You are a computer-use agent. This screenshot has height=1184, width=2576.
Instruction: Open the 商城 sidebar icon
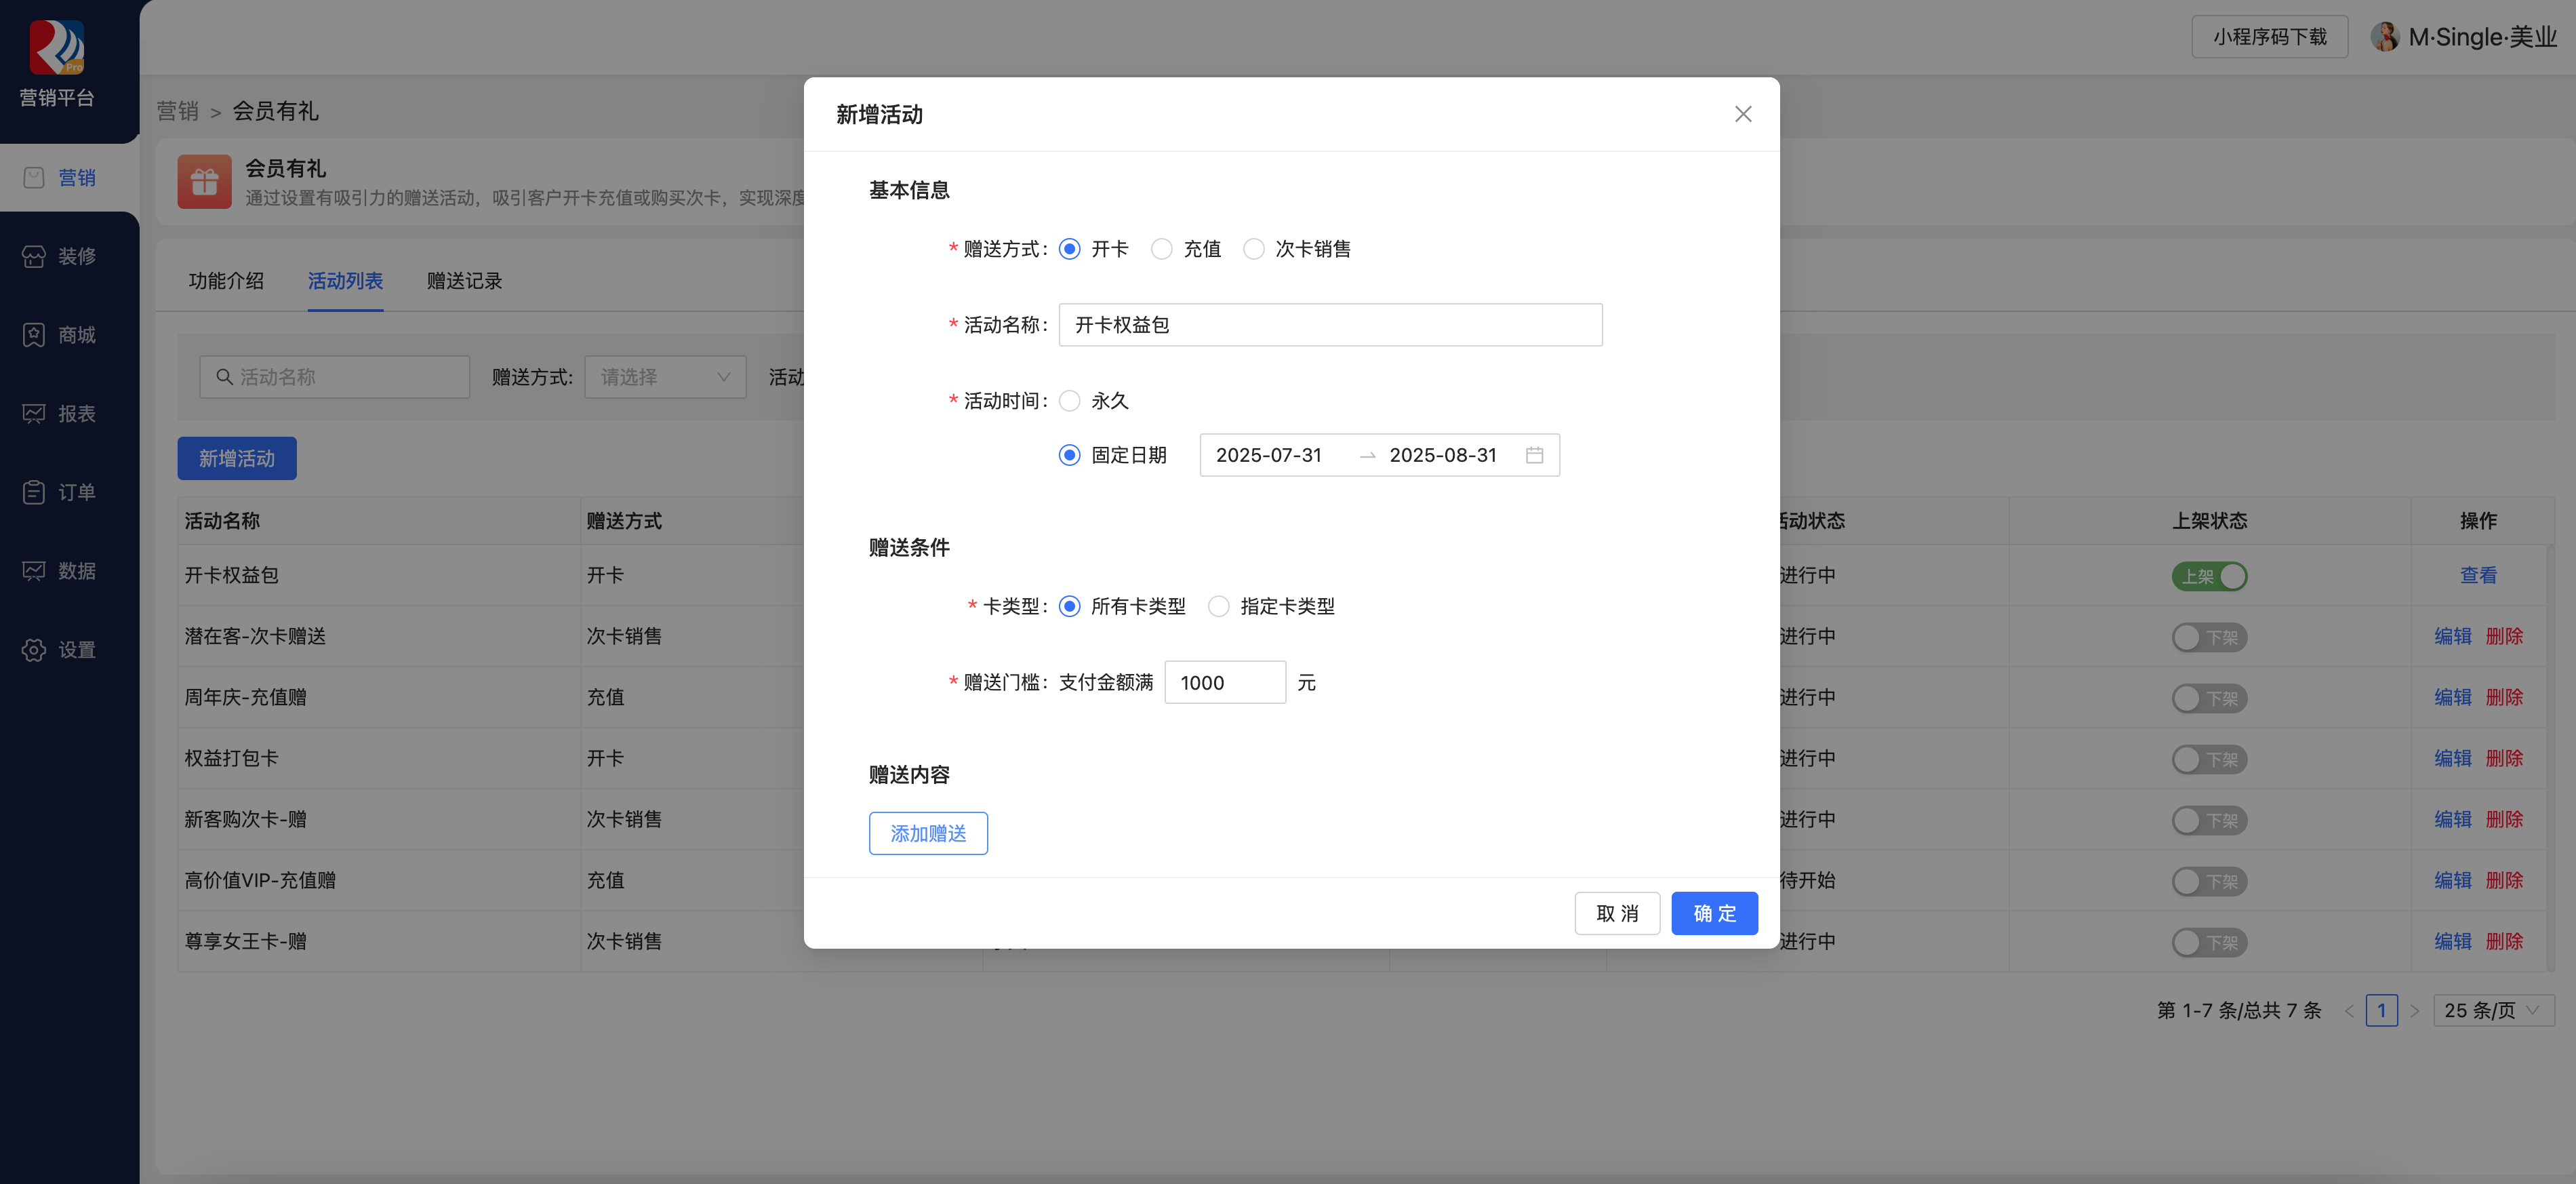(x=34, y=335)
